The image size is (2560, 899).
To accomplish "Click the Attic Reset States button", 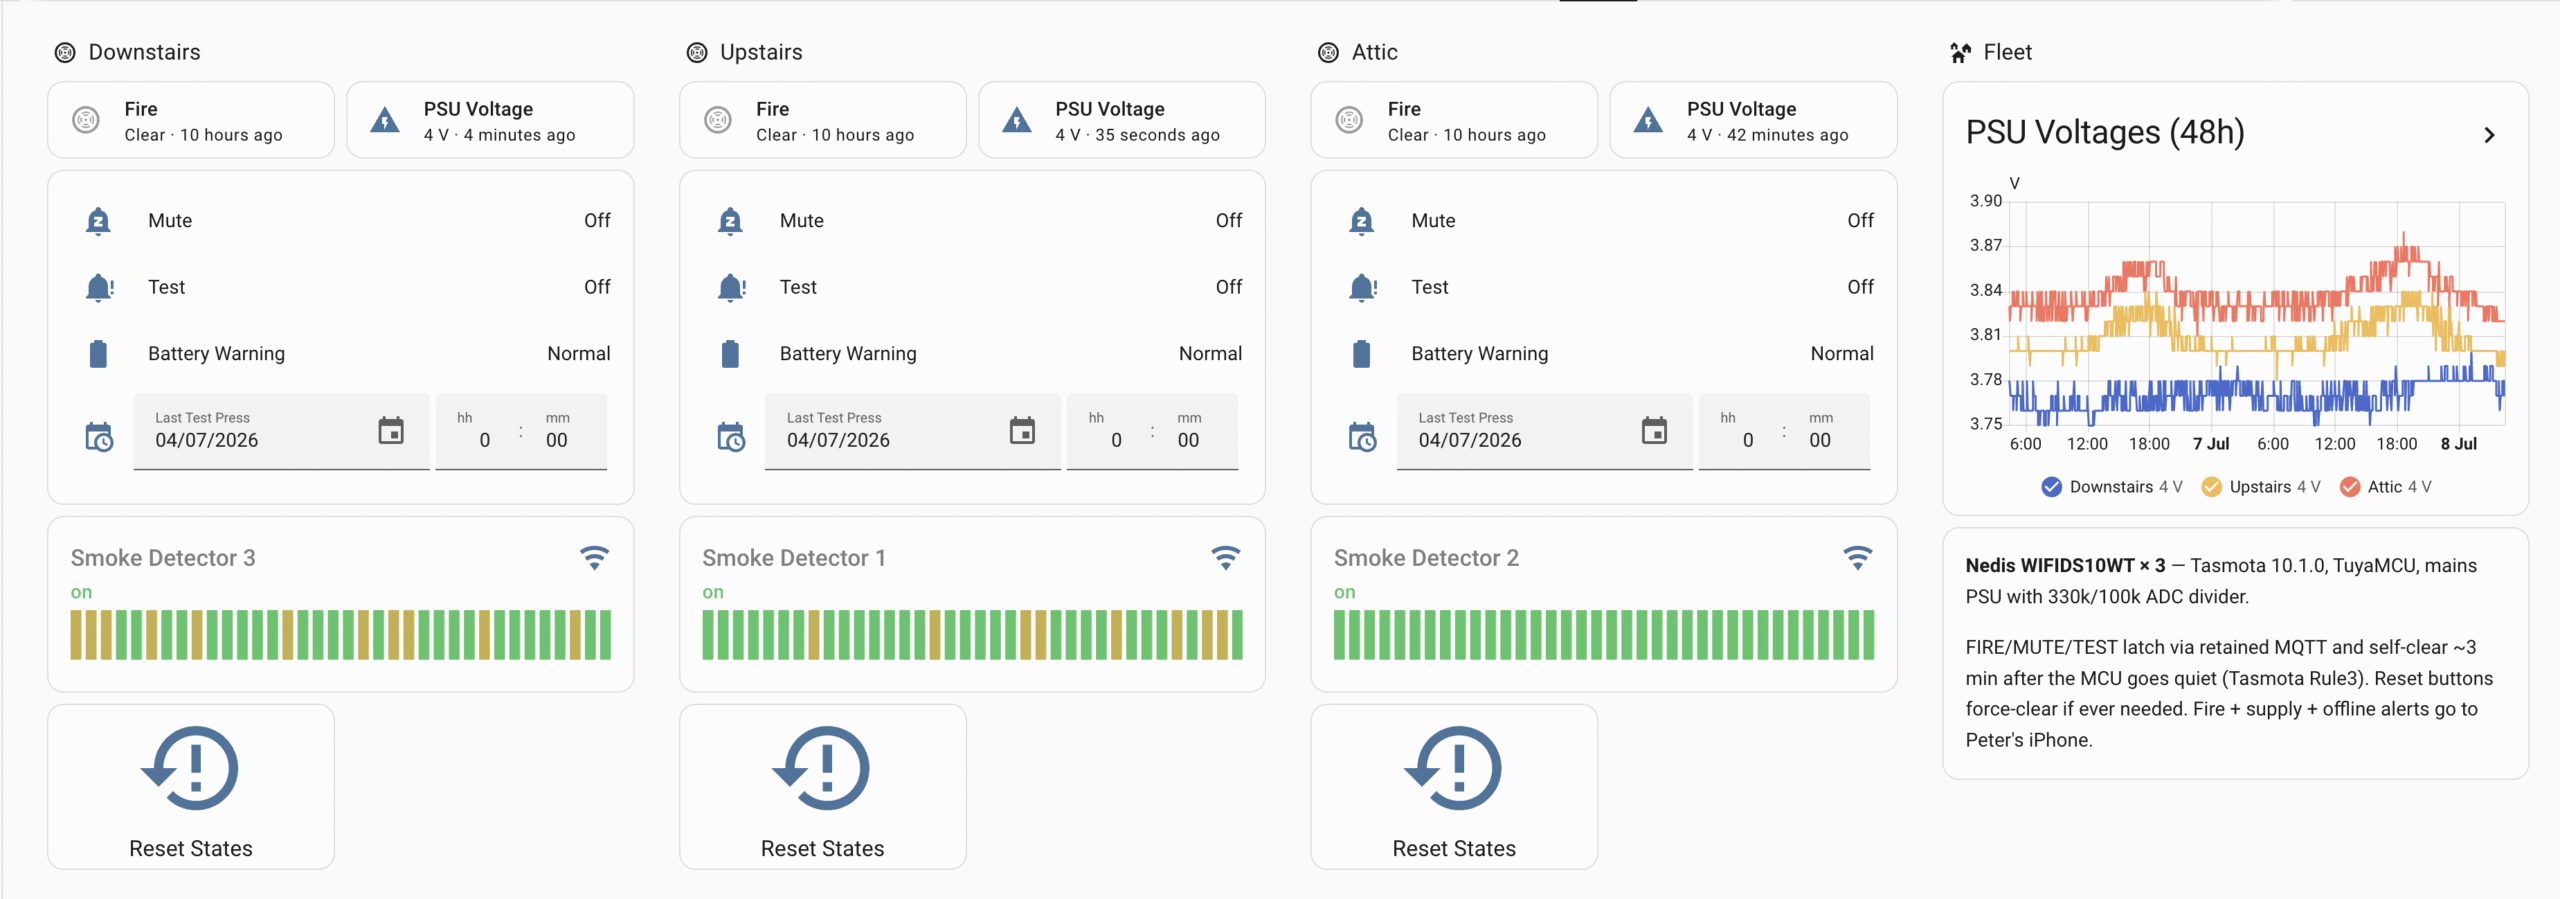I will click(1454, 787).
